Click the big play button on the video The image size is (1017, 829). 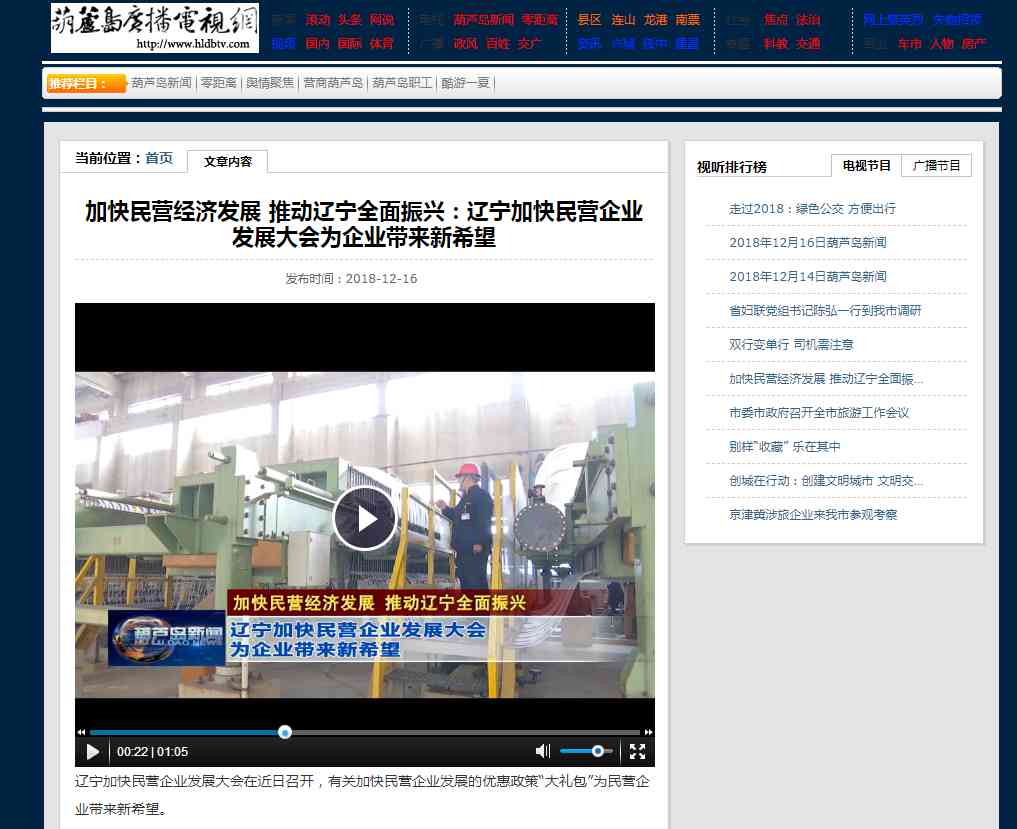[x=364, y=518]
